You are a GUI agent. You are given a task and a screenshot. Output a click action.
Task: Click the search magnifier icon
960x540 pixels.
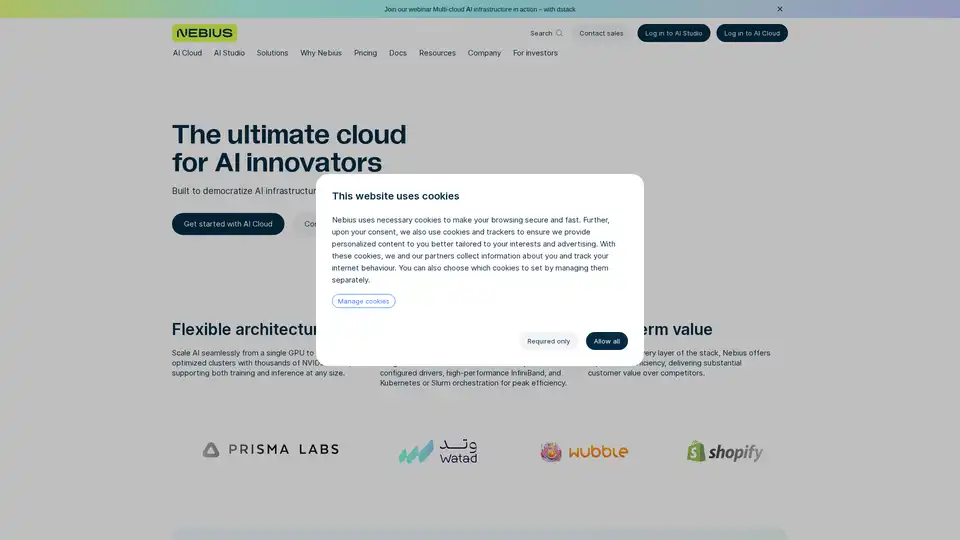[559, 33]
